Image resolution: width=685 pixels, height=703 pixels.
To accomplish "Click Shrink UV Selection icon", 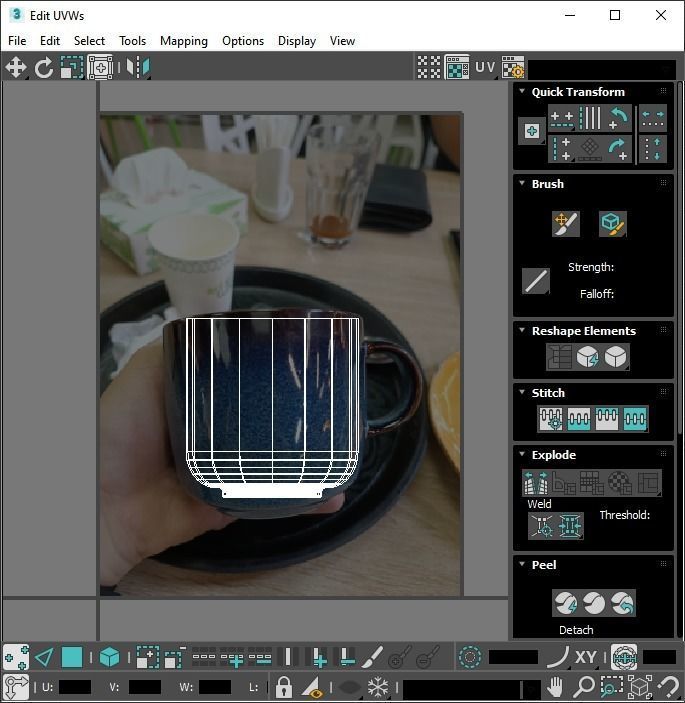I will point(175,657).
